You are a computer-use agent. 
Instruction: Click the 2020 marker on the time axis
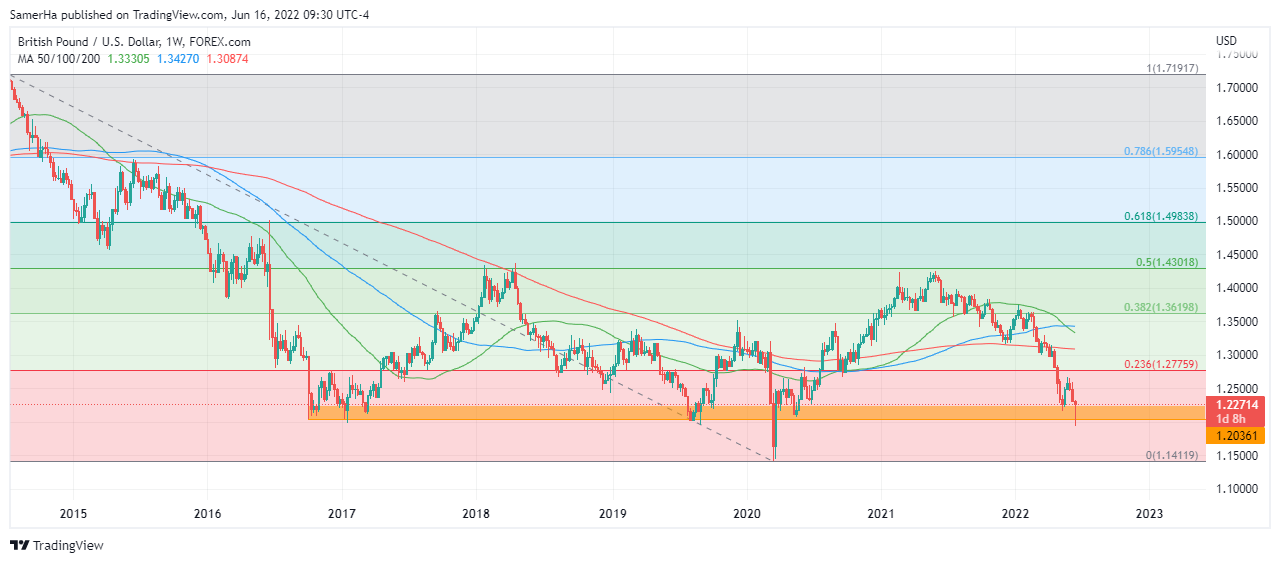coord(746,514)
